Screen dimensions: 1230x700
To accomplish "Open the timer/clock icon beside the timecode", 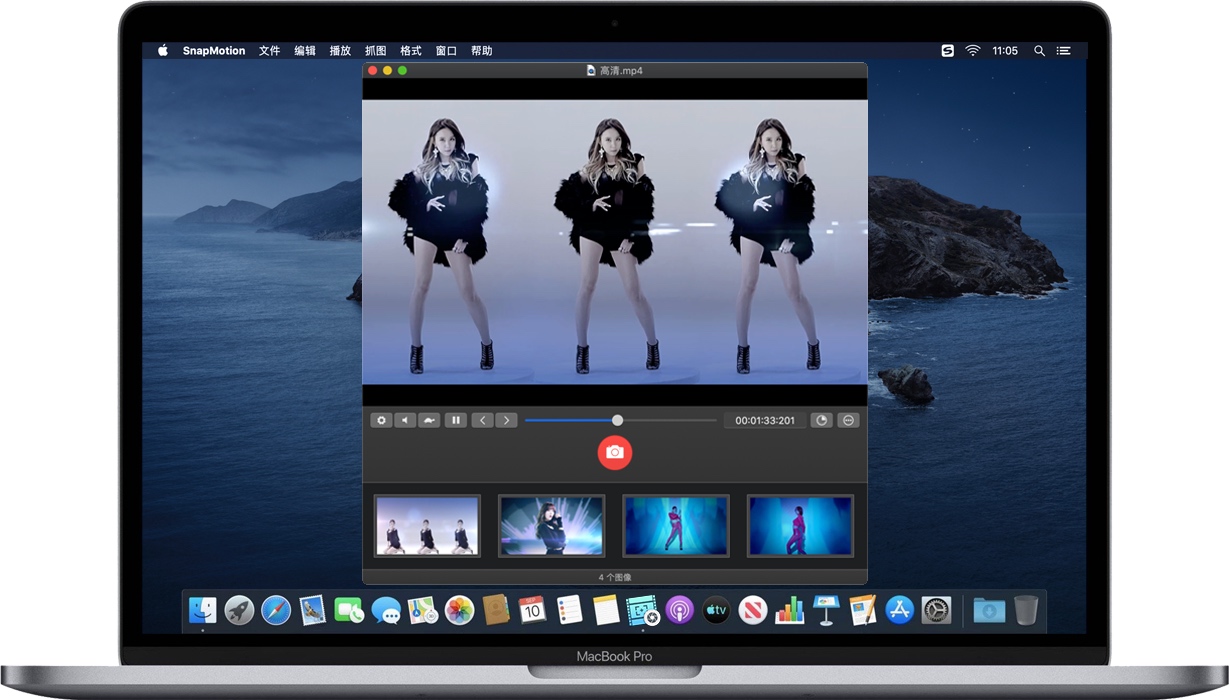I will point(821,420).
